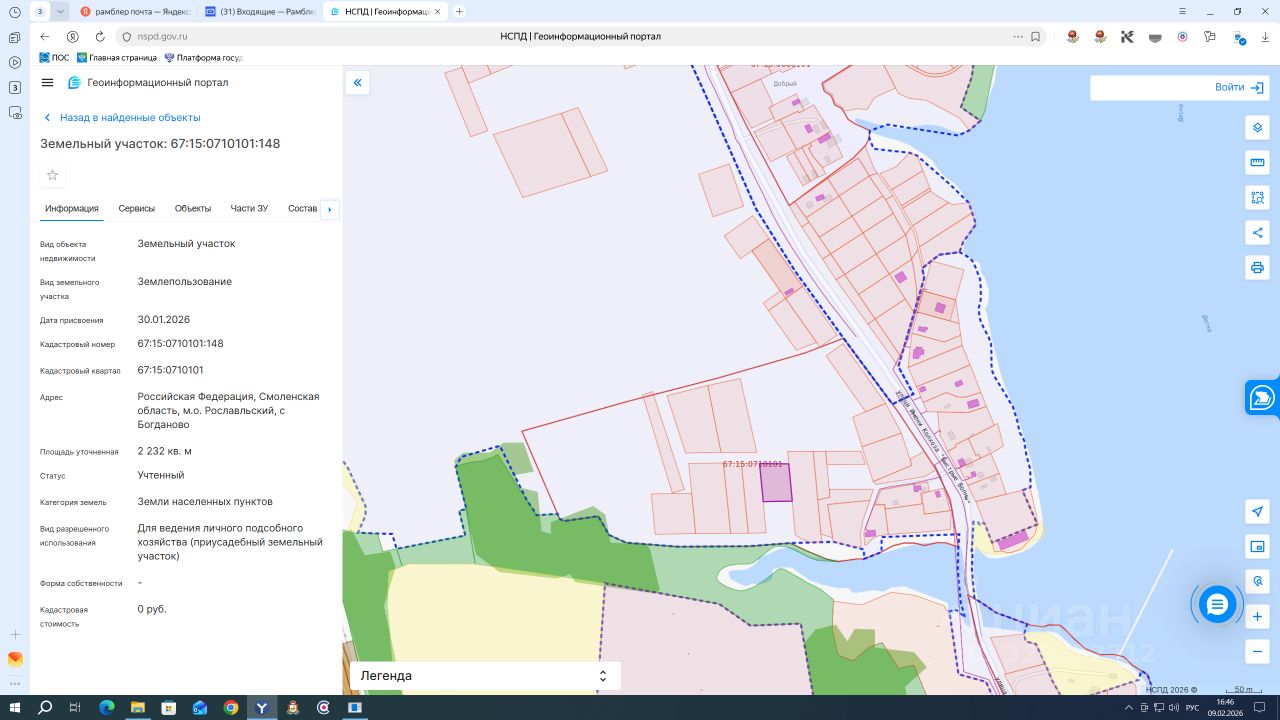
Task: Open the Части ЗУ tab
Action: pos(249,209)
